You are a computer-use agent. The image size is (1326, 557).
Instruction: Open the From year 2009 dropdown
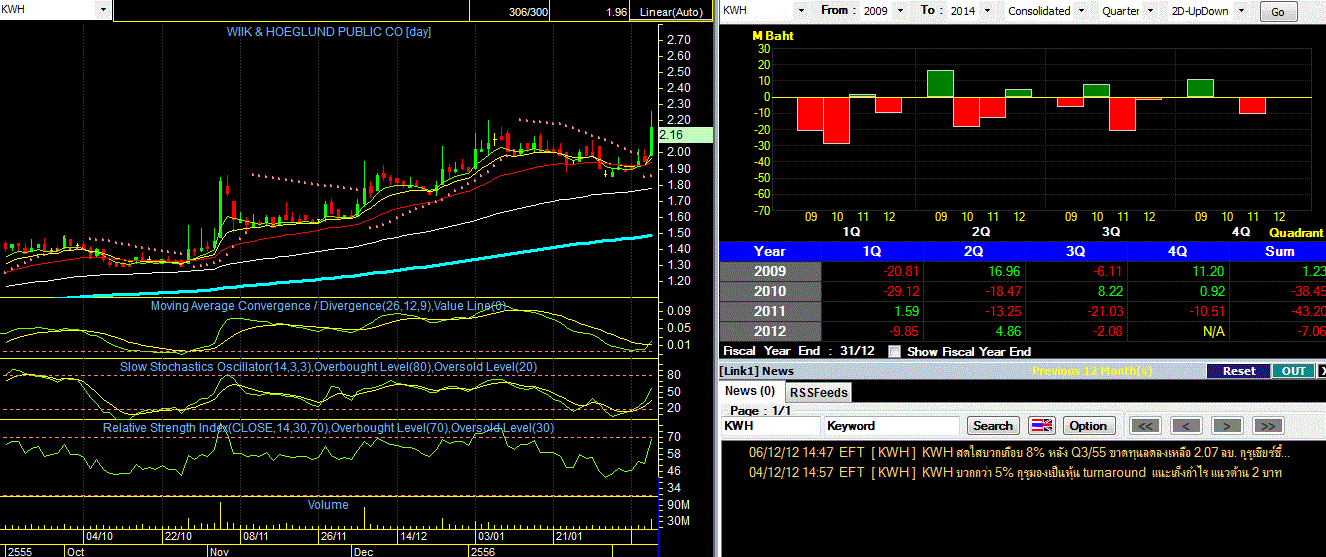pos(901,10)
